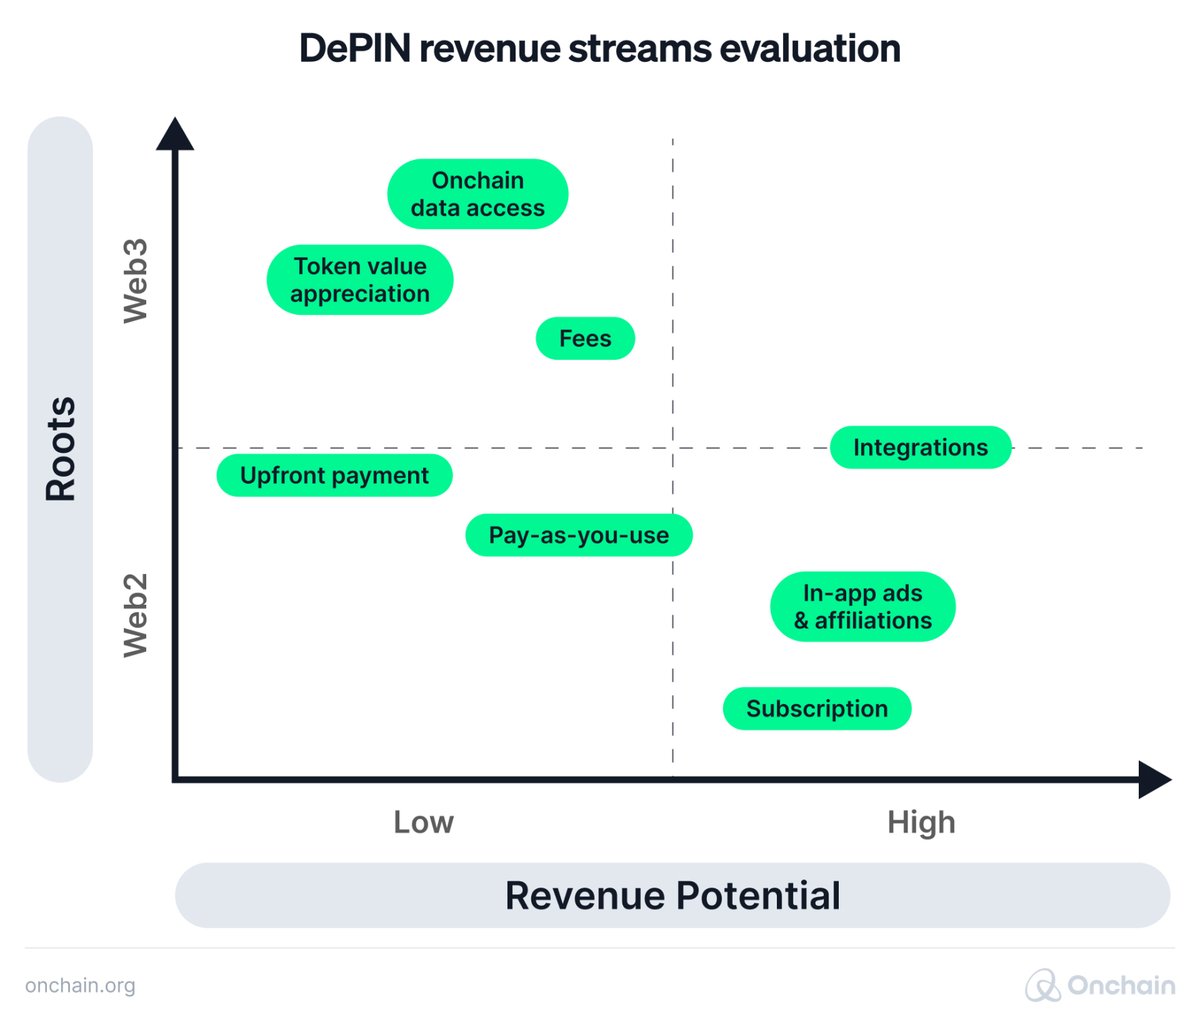The height and width of the screenshot is (1027, 1200).
Task: Click the 'Pay-as-you-use' bubble
Action: point(578,535)
